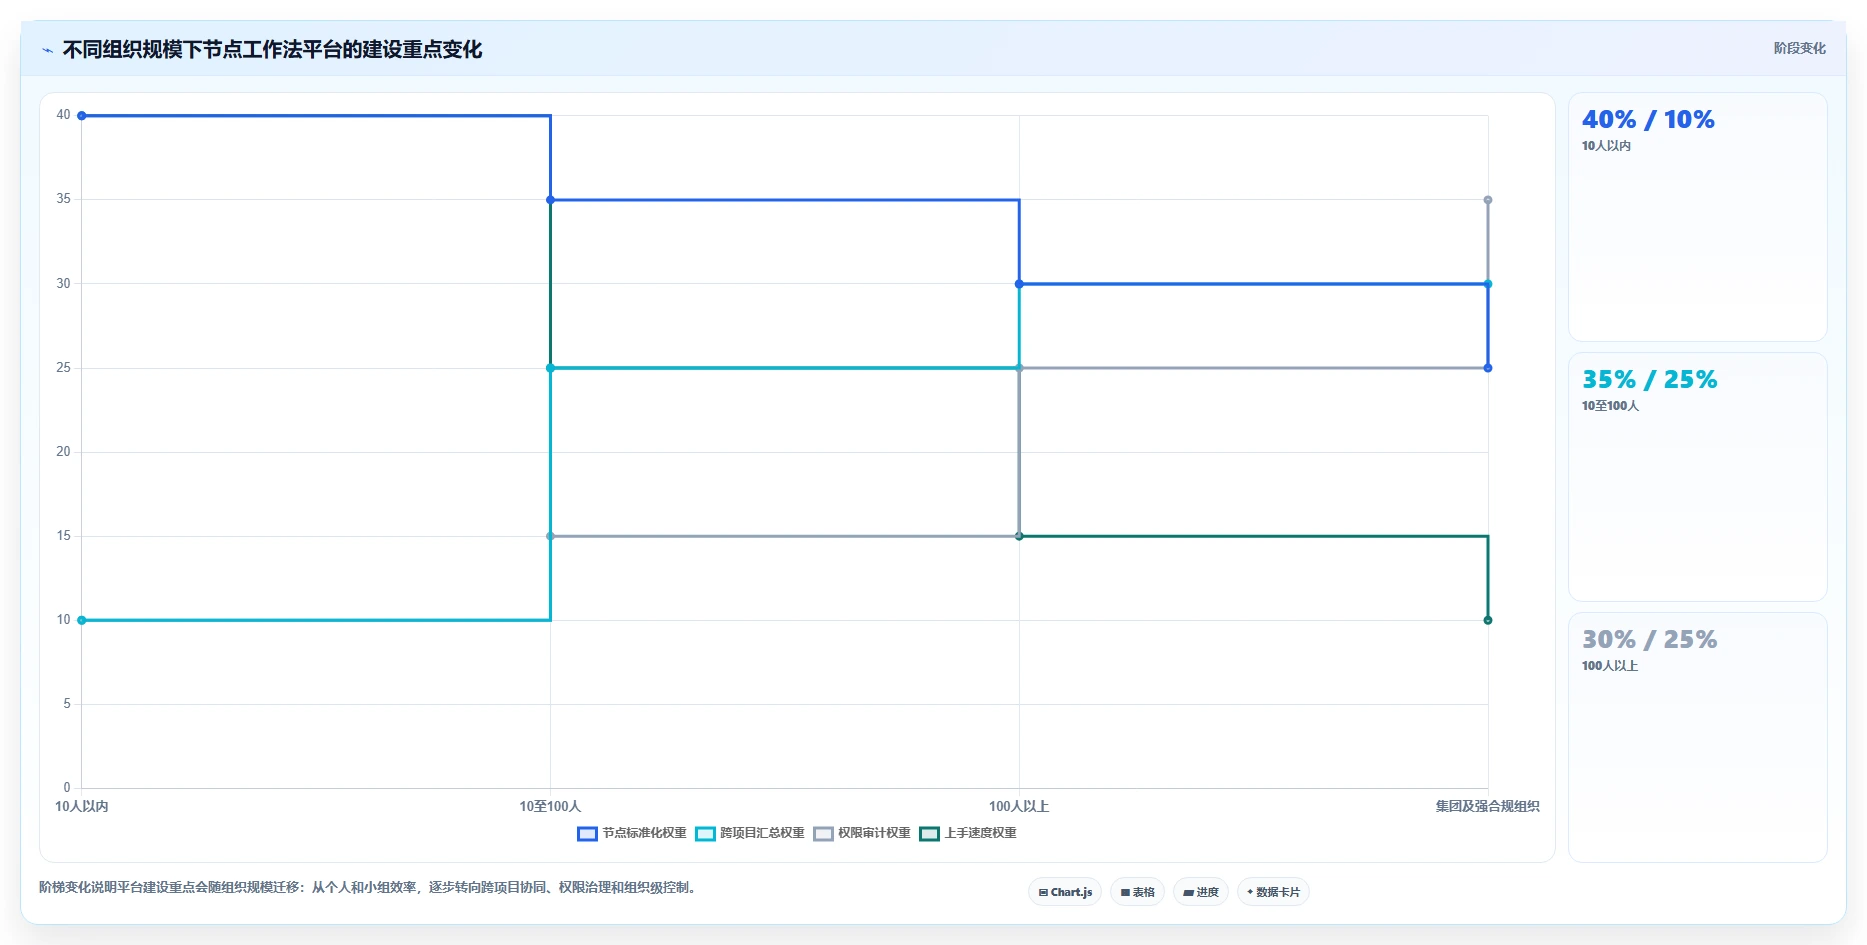Click the gray data point at 15 for 10至100人

coord(550,536)
